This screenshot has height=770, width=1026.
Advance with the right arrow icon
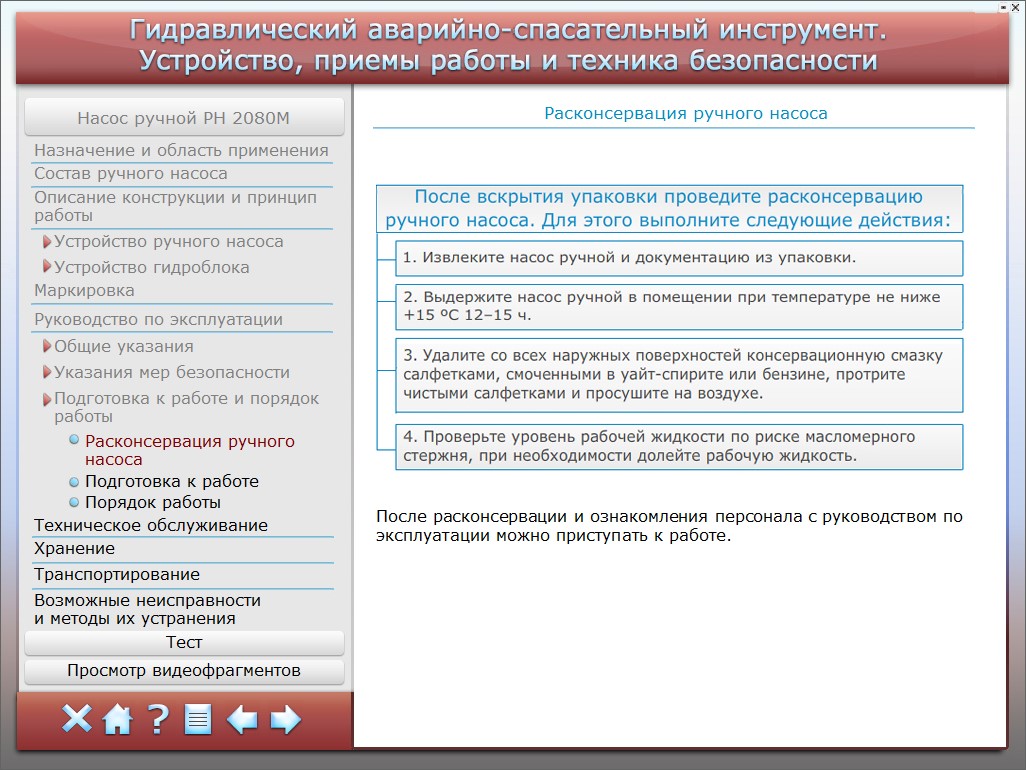coord(285,719)
